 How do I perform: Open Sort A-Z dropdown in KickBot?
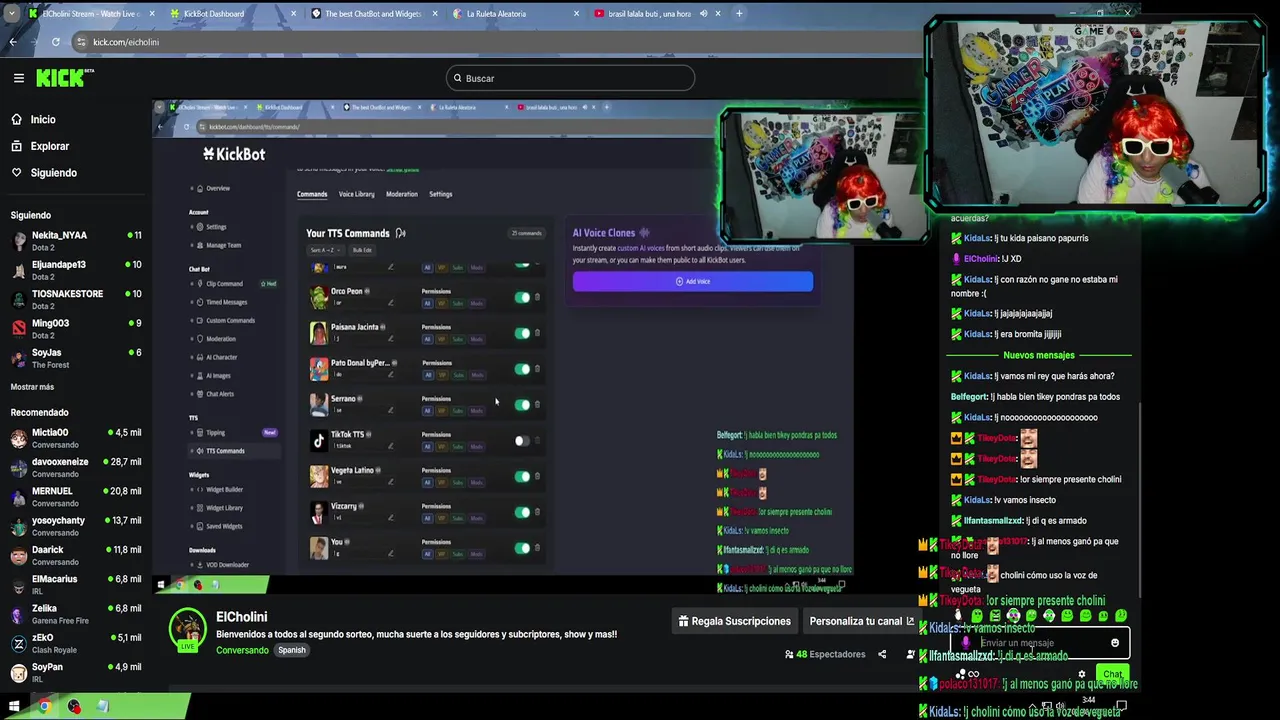coord(325,250)
